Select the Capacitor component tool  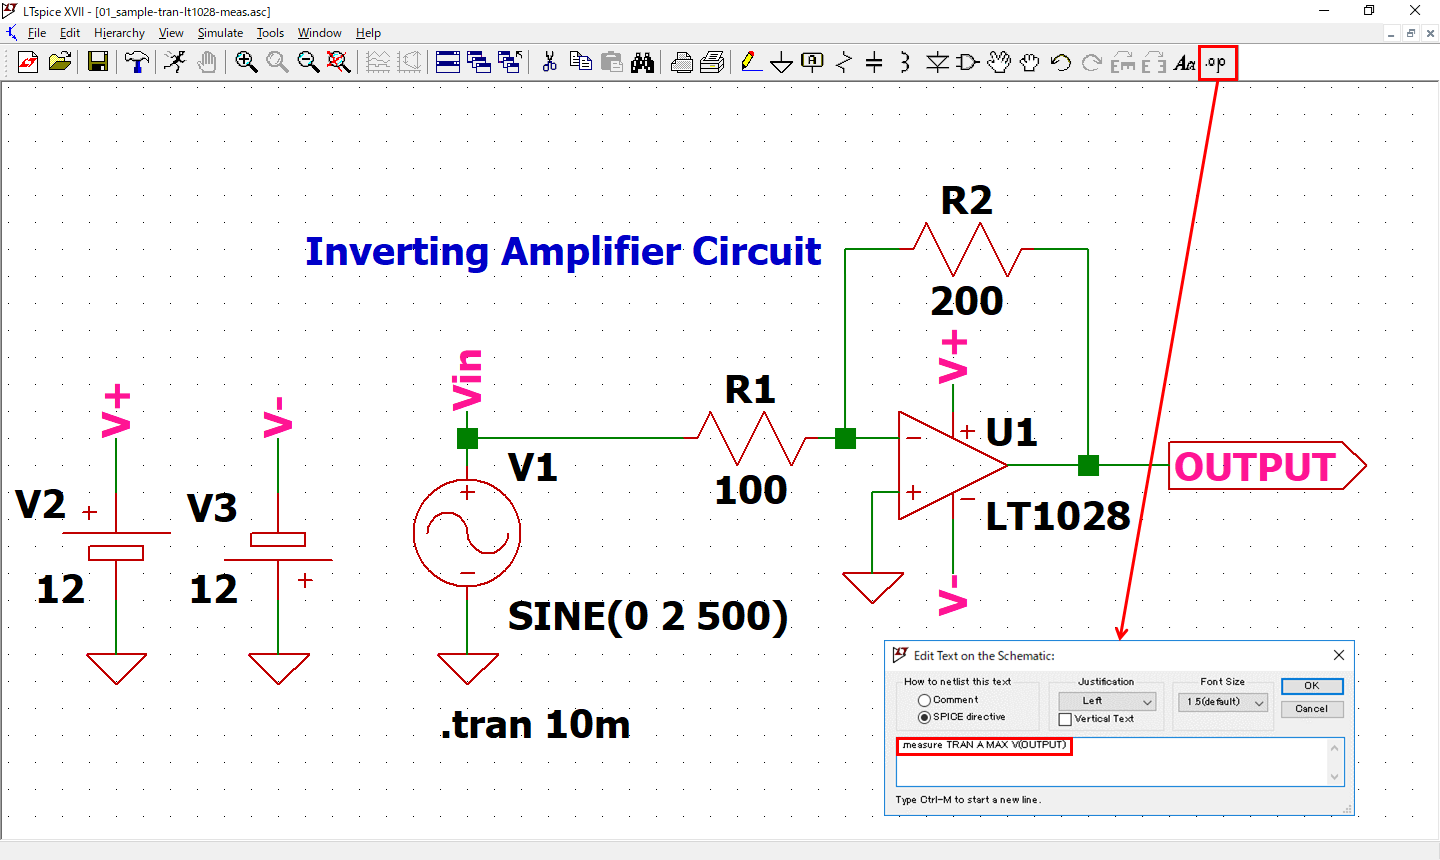click(x=874, y=63)
